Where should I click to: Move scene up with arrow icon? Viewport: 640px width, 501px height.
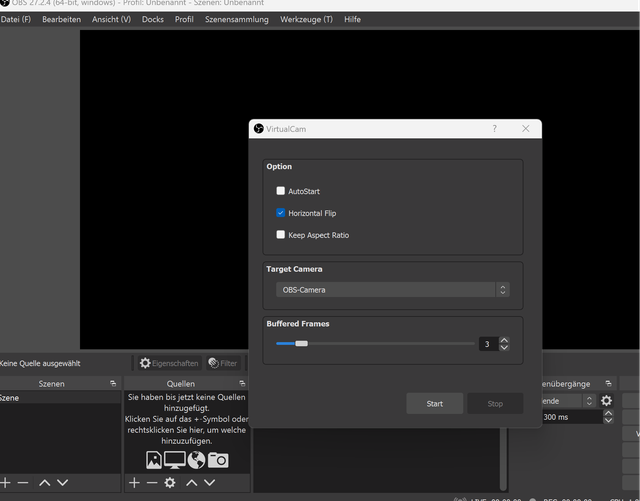point(44,483)
